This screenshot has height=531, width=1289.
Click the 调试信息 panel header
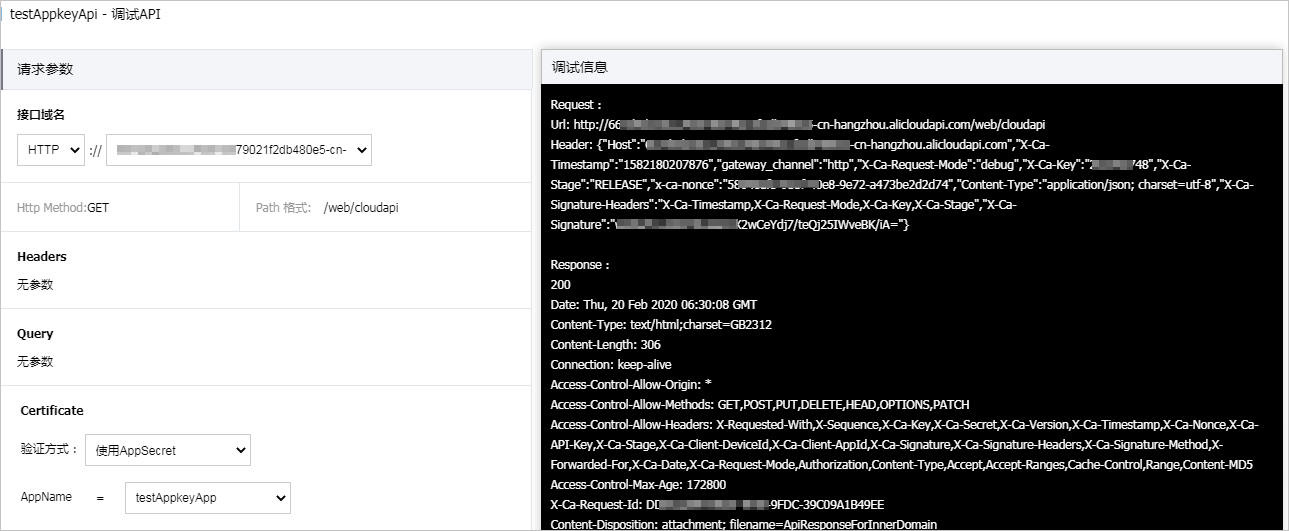[911, 68]
